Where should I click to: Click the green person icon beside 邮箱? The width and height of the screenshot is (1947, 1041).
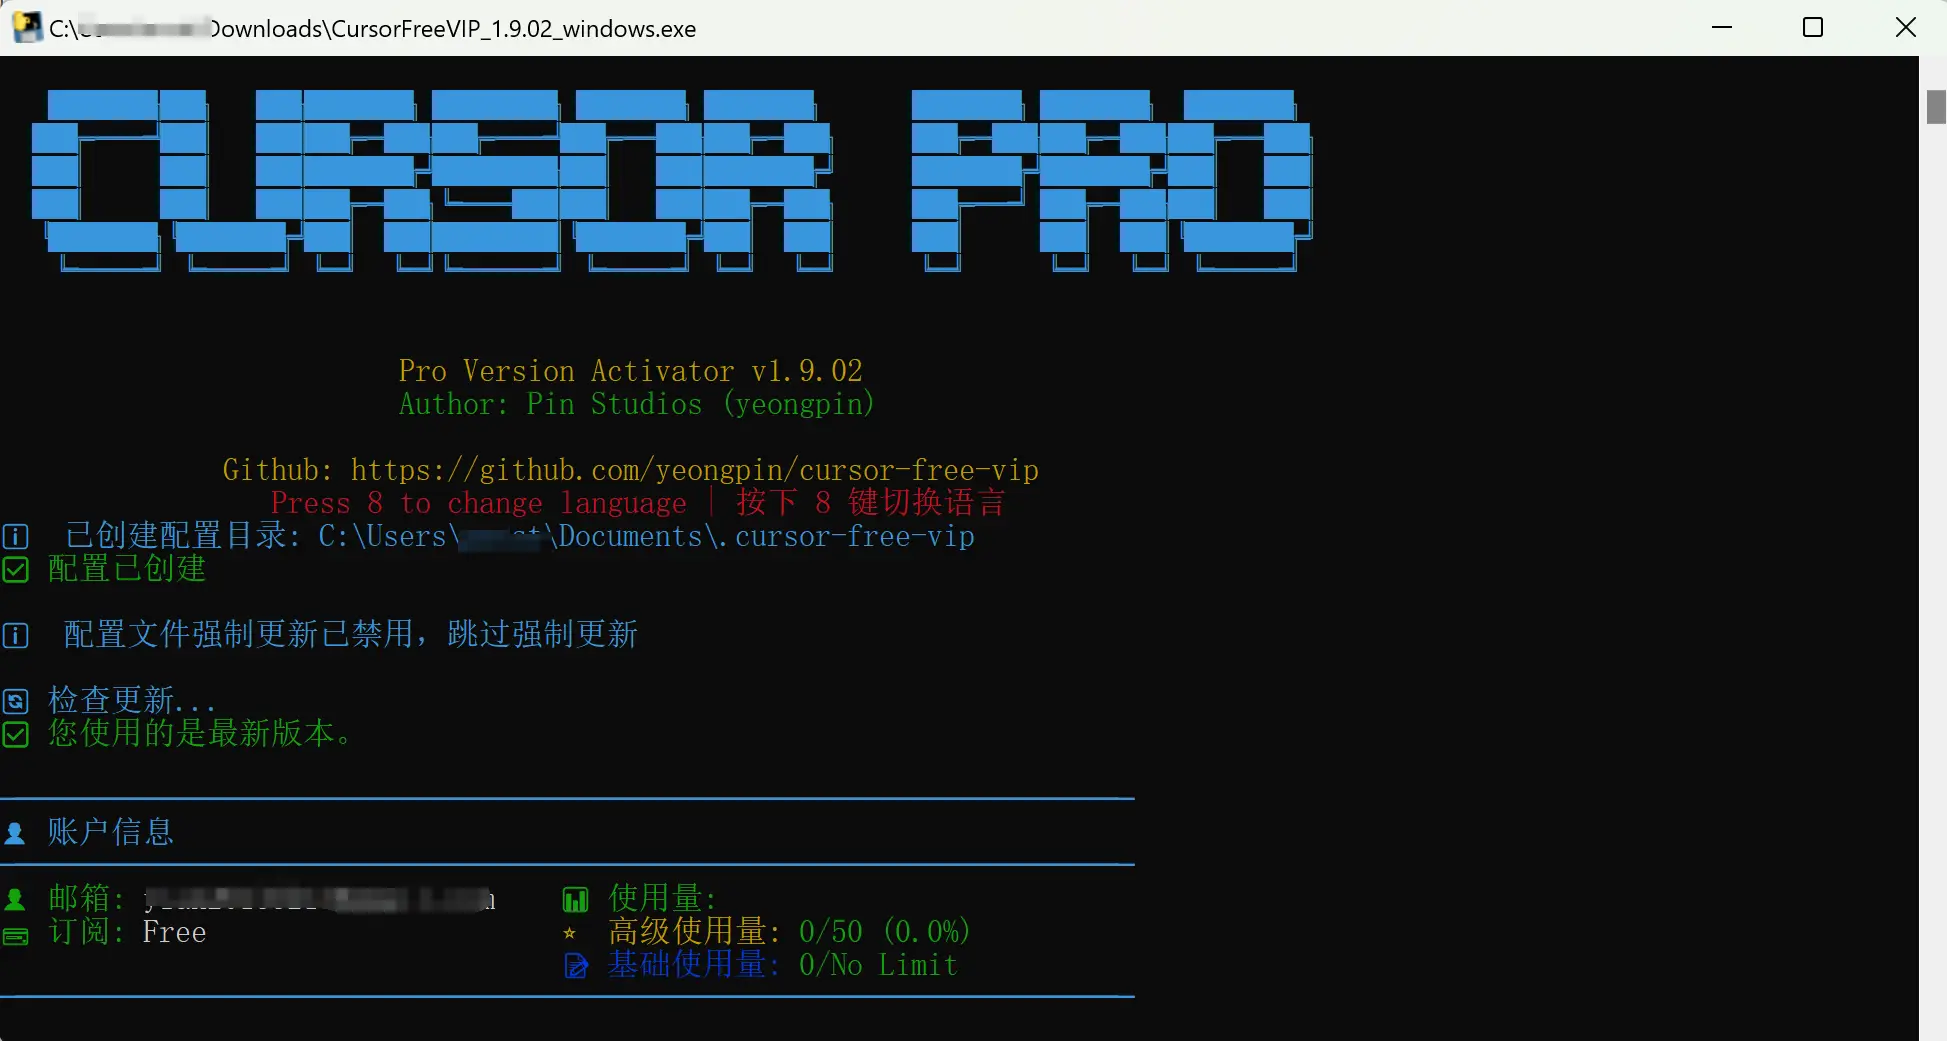(15, 899)
